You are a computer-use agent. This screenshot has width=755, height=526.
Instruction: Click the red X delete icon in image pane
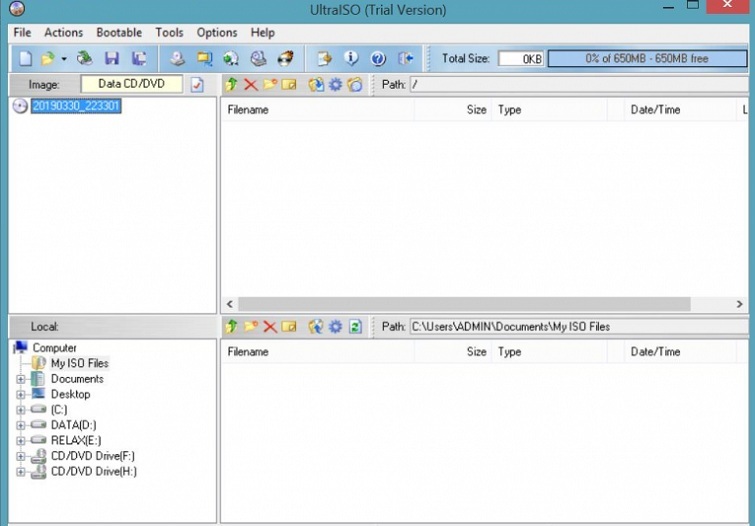click(x=251, y=85)
